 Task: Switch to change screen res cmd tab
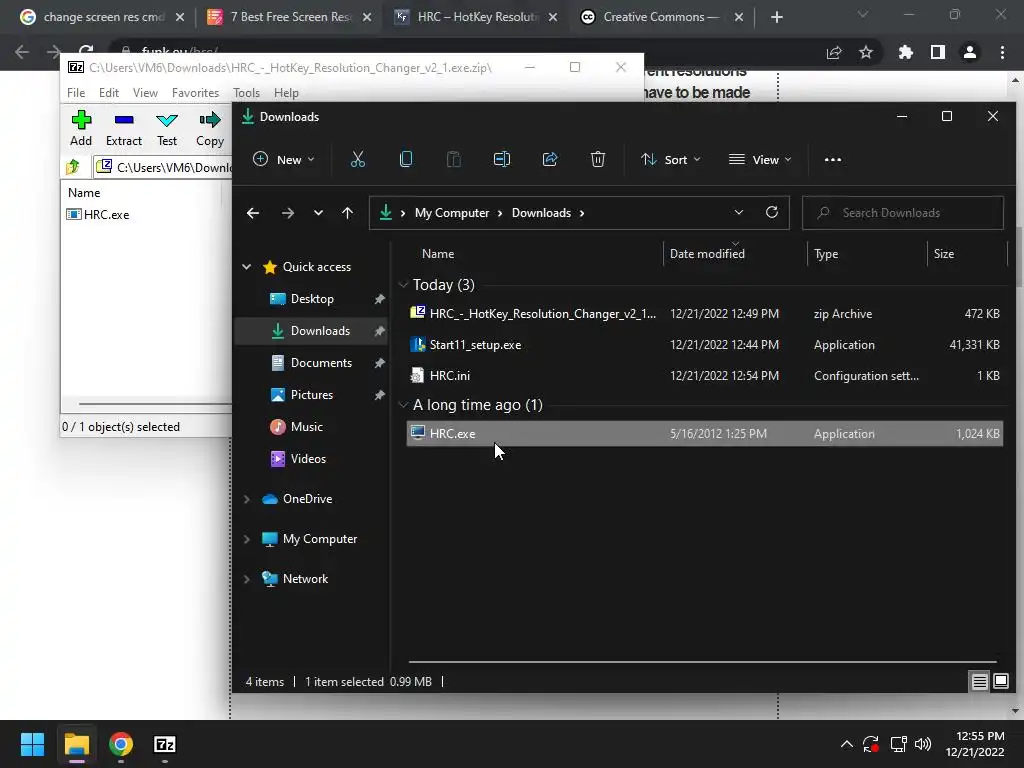103,17
